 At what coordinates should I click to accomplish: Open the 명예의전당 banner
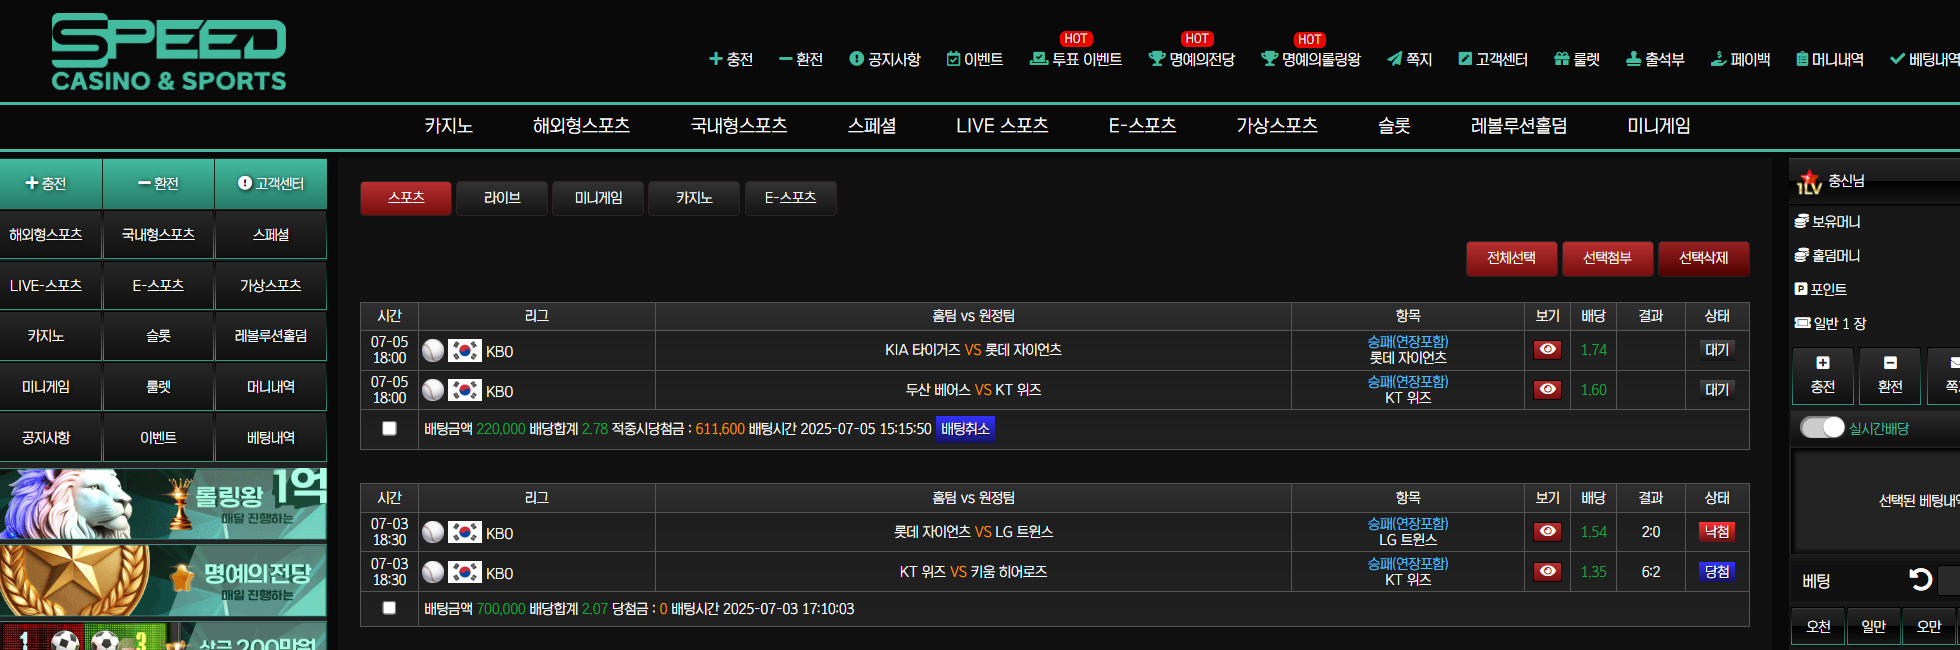[x=163, y=580]
